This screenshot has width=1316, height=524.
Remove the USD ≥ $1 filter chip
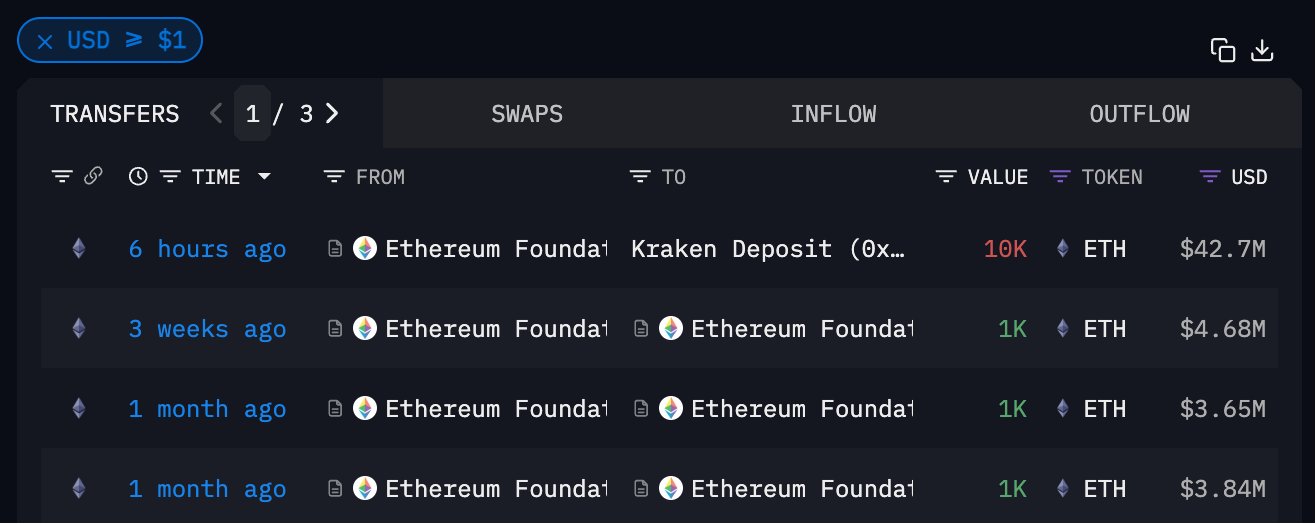45,41
